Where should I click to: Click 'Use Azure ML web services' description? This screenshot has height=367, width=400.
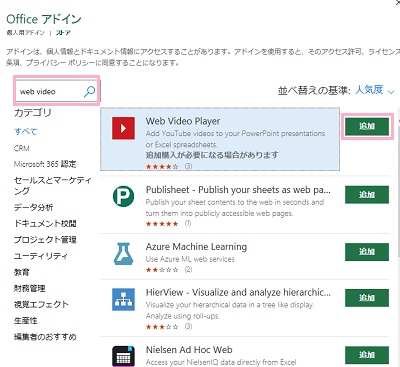click(190, 259)
